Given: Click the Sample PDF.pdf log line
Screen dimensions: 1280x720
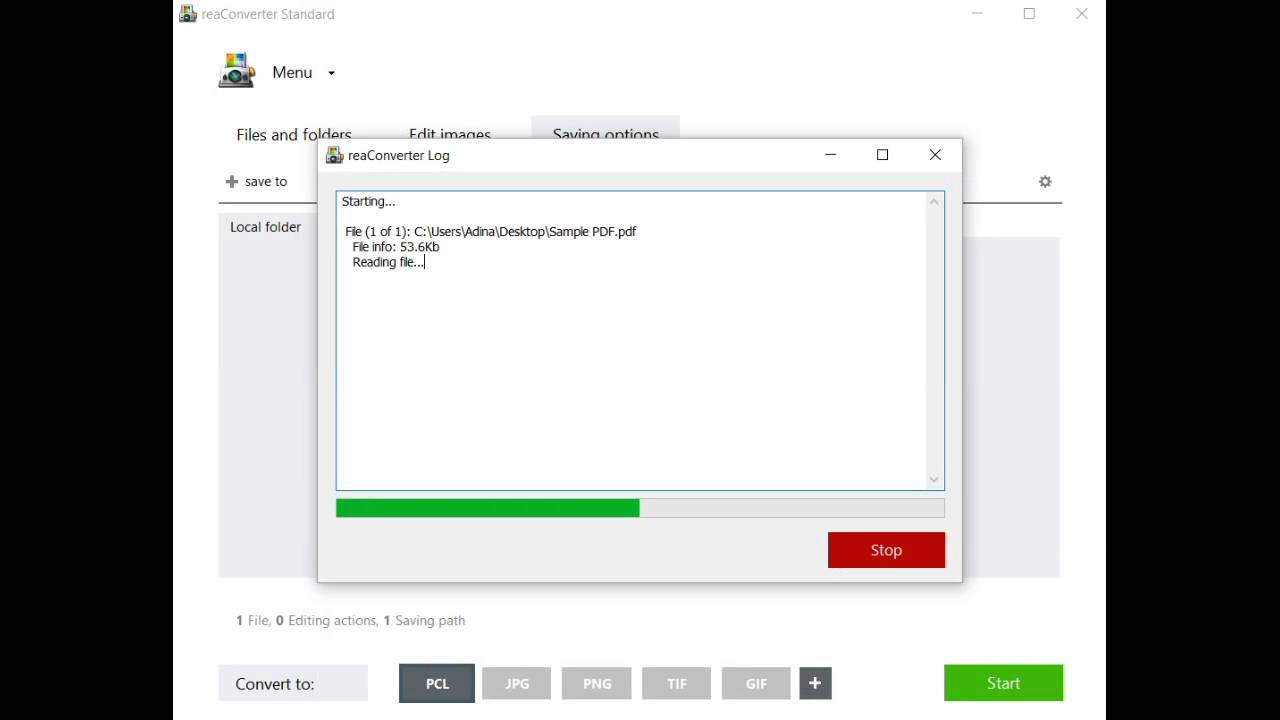Looking at the screenshot, I should point(491,232).
